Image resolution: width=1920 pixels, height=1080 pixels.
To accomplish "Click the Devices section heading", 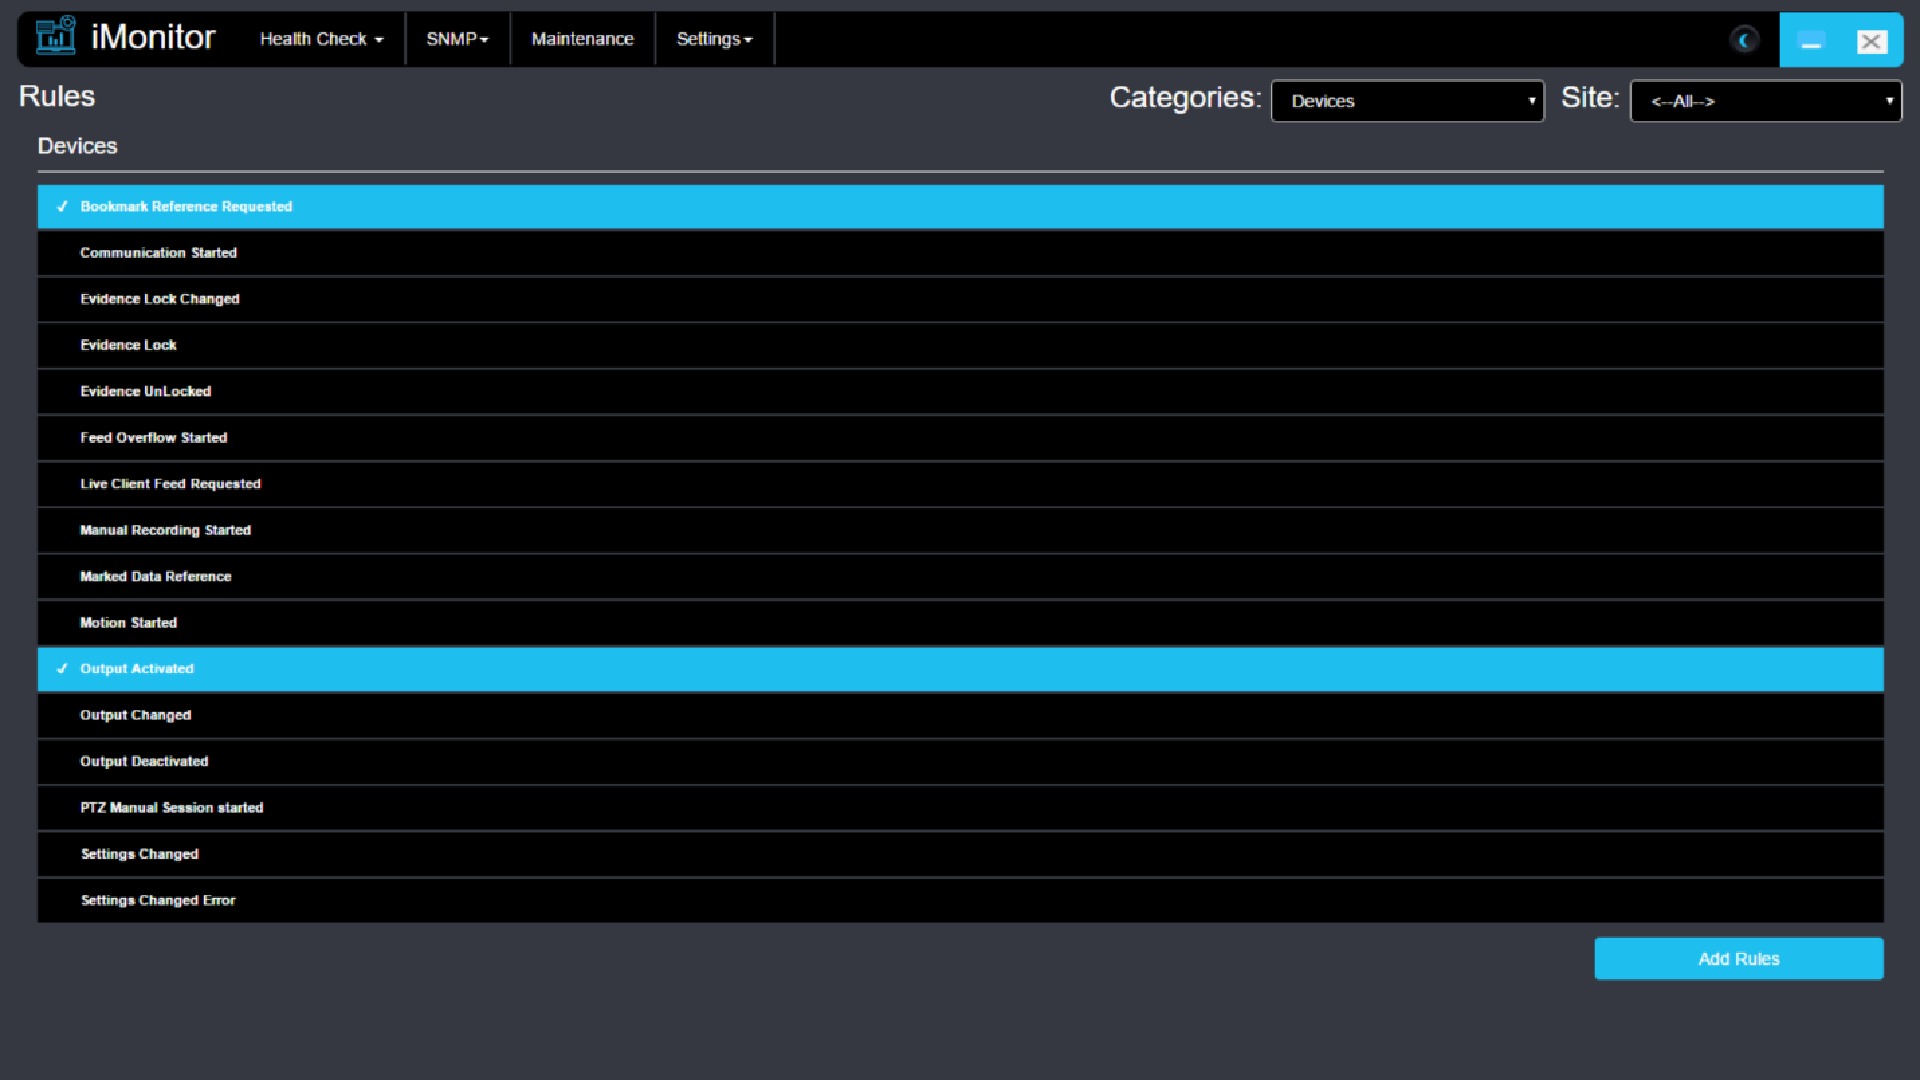I will [x=77, y=146].
